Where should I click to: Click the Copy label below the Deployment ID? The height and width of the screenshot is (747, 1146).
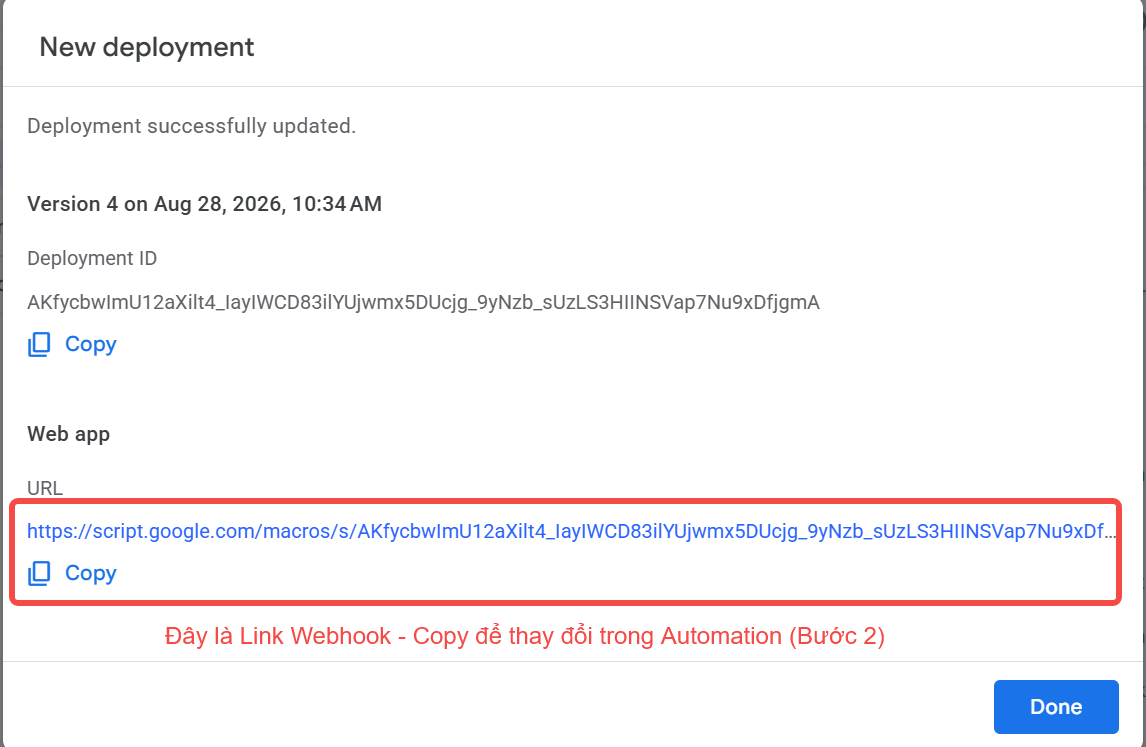coord(91,344)
